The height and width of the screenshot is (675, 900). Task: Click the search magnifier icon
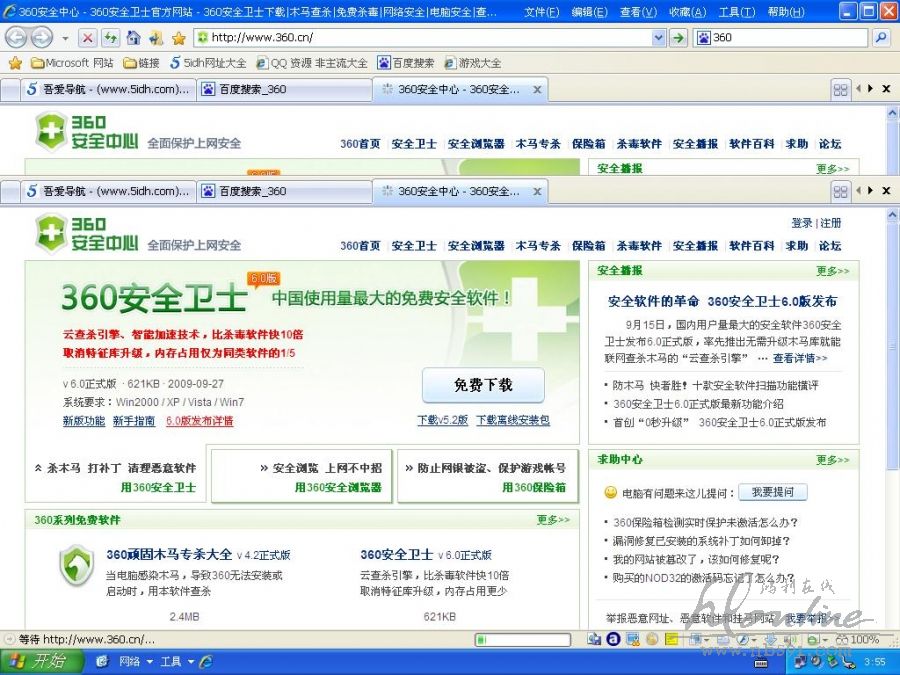[x=881, y=38]
